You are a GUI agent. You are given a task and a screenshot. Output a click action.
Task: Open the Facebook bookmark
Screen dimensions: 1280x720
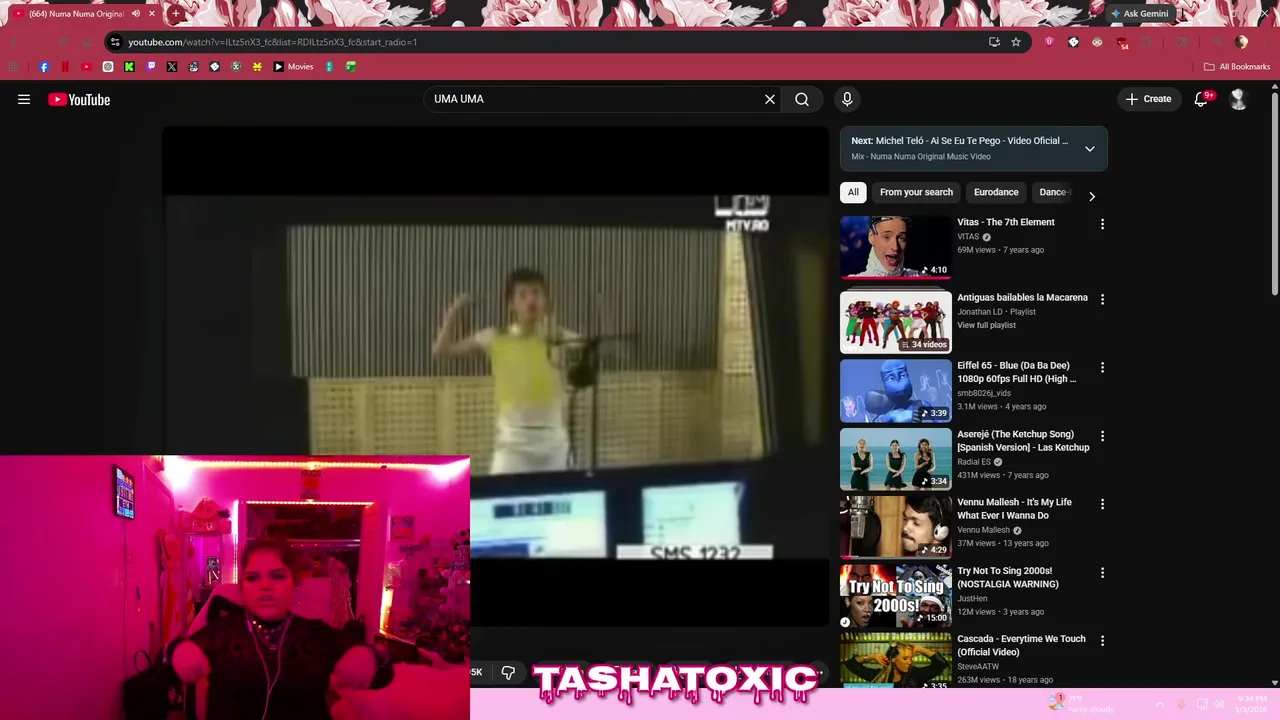pos(44,67)
